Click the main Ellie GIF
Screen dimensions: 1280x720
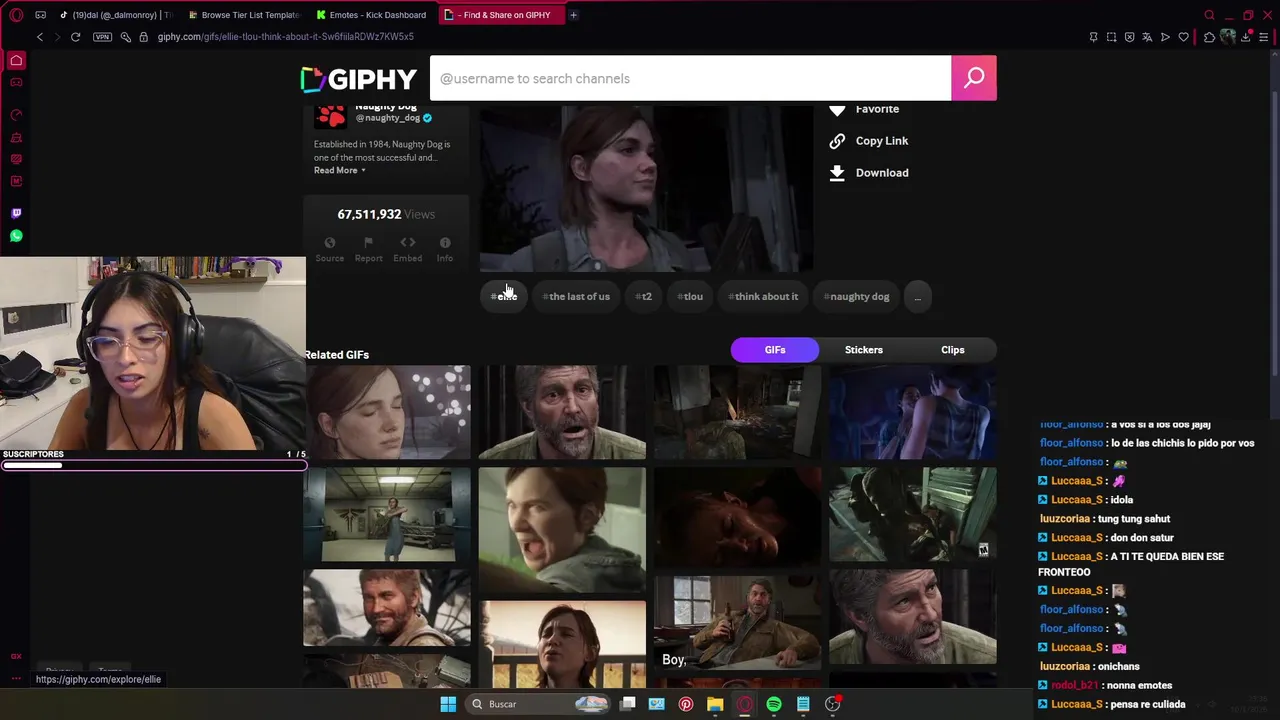tap(646, 188)
